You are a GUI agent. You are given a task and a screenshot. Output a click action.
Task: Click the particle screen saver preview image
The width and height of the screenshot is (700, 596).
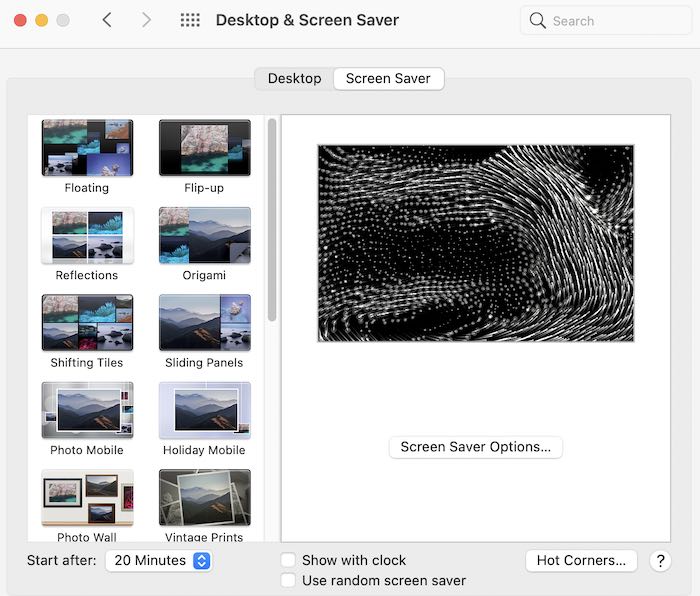click(475, 243)
